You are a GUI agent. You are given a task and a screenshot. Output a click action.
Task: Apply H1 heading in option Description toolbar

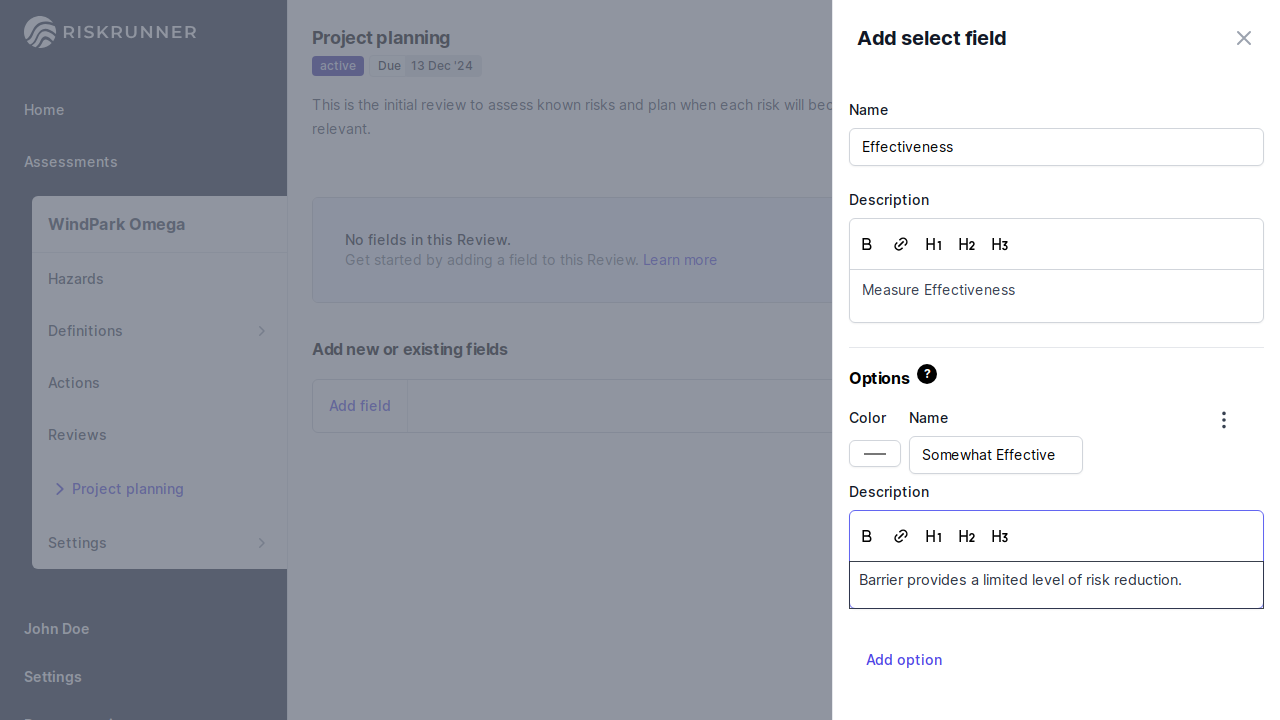(933, 536)
